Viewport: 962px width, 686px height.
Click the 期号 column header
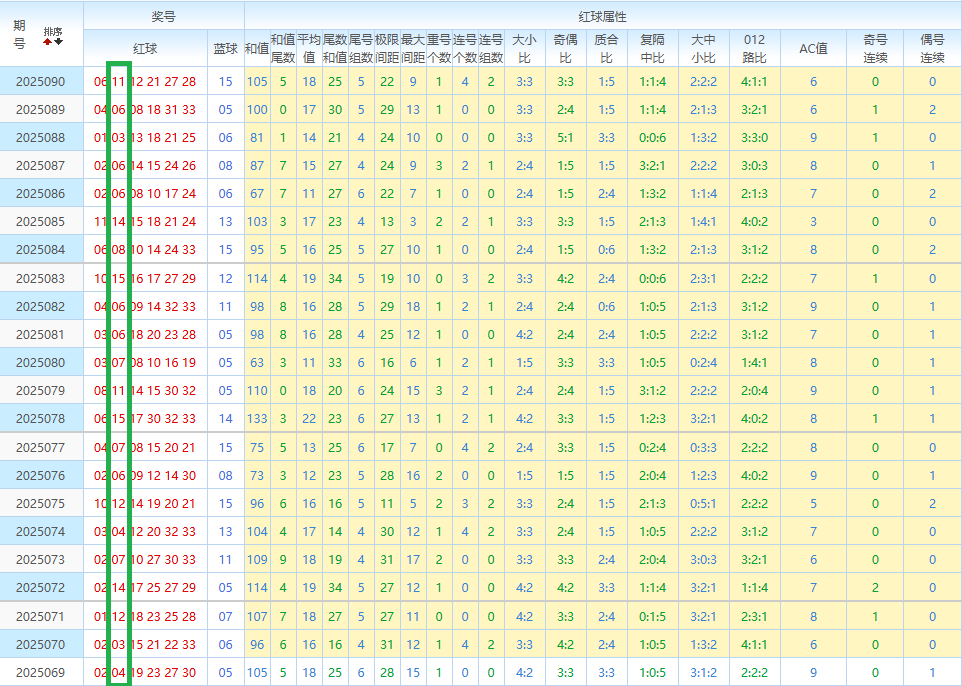pos(19,34)
